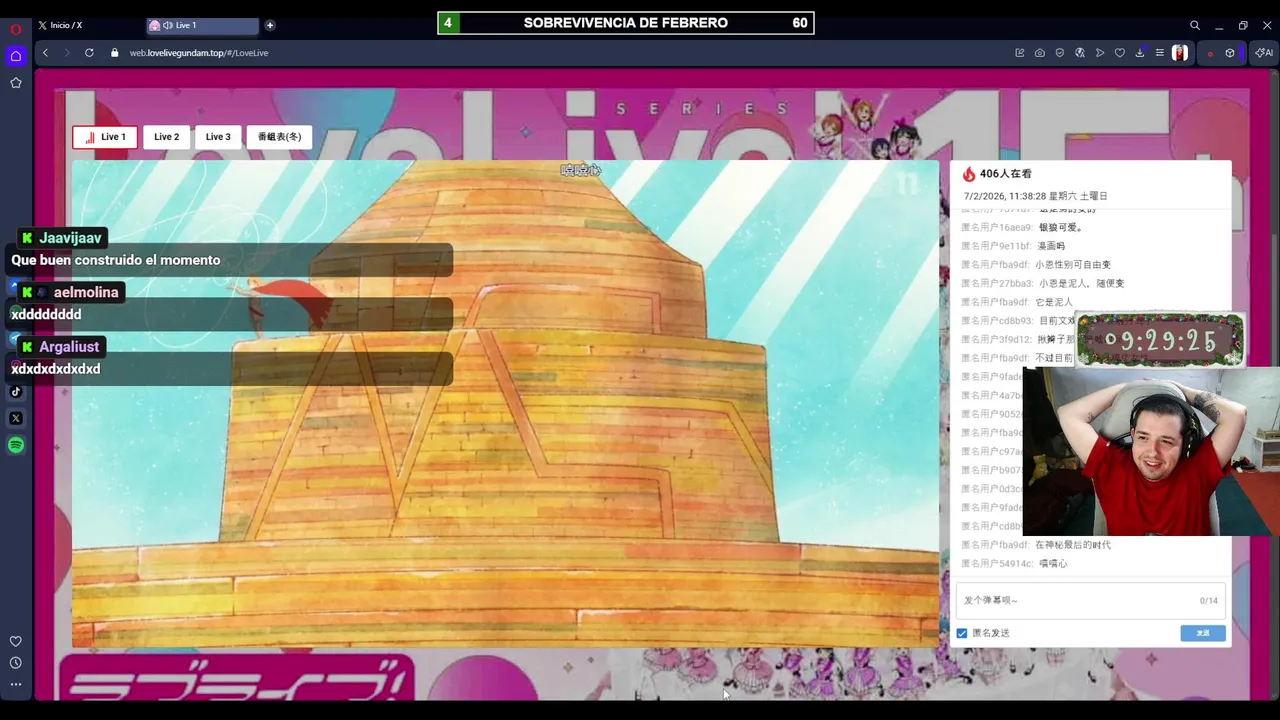Click Jaavijaav username in overlay chat
The image size is (1280, 720).
tap(70, 238)
